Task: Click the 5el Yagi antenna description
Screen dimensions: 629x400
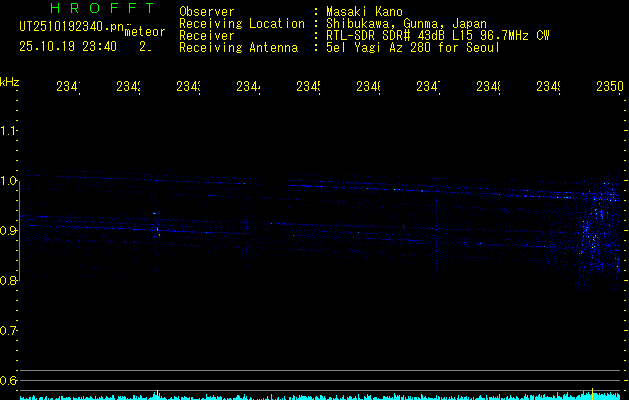Action: 411,47
